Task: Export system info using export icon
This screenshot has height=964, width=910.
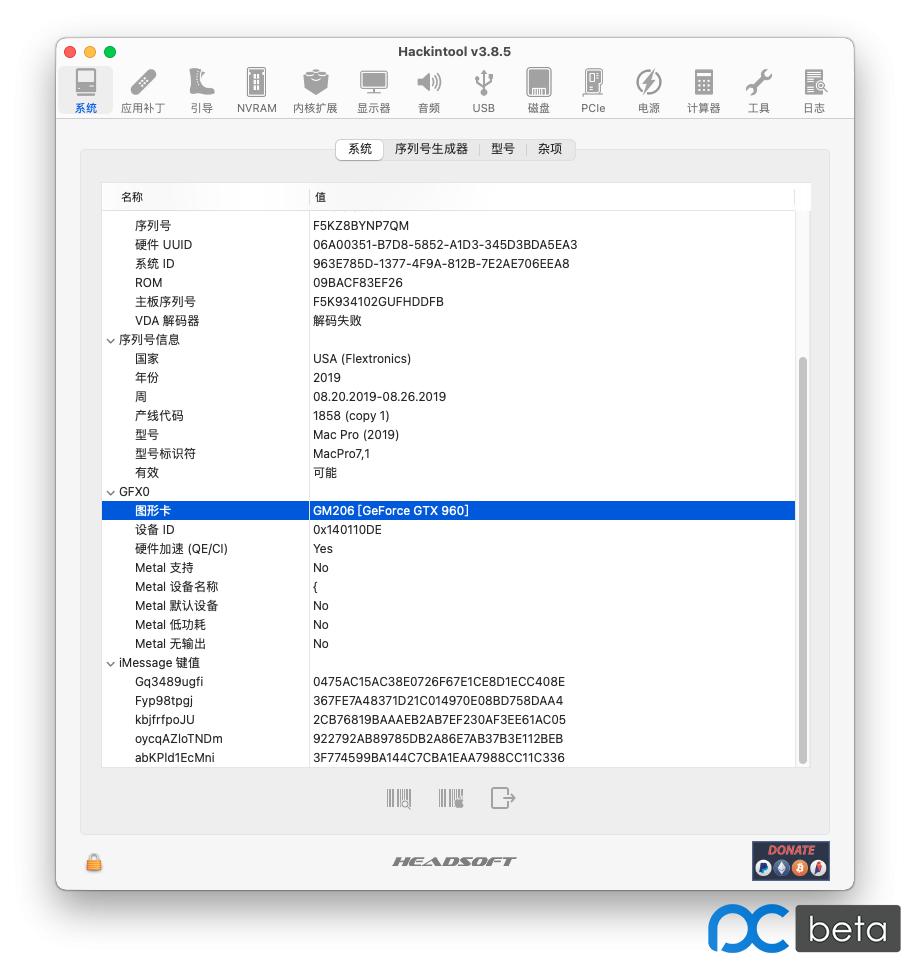Action: tap(502, 797)
